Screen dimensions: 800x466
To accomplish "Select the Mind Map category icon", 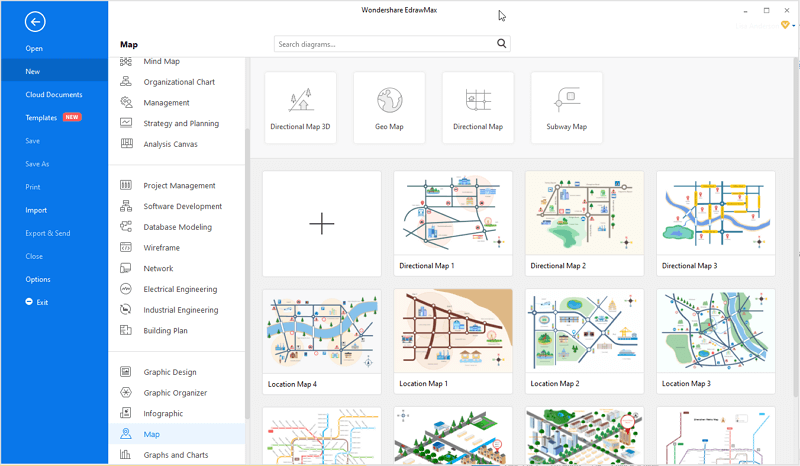I will coord(126,61).
